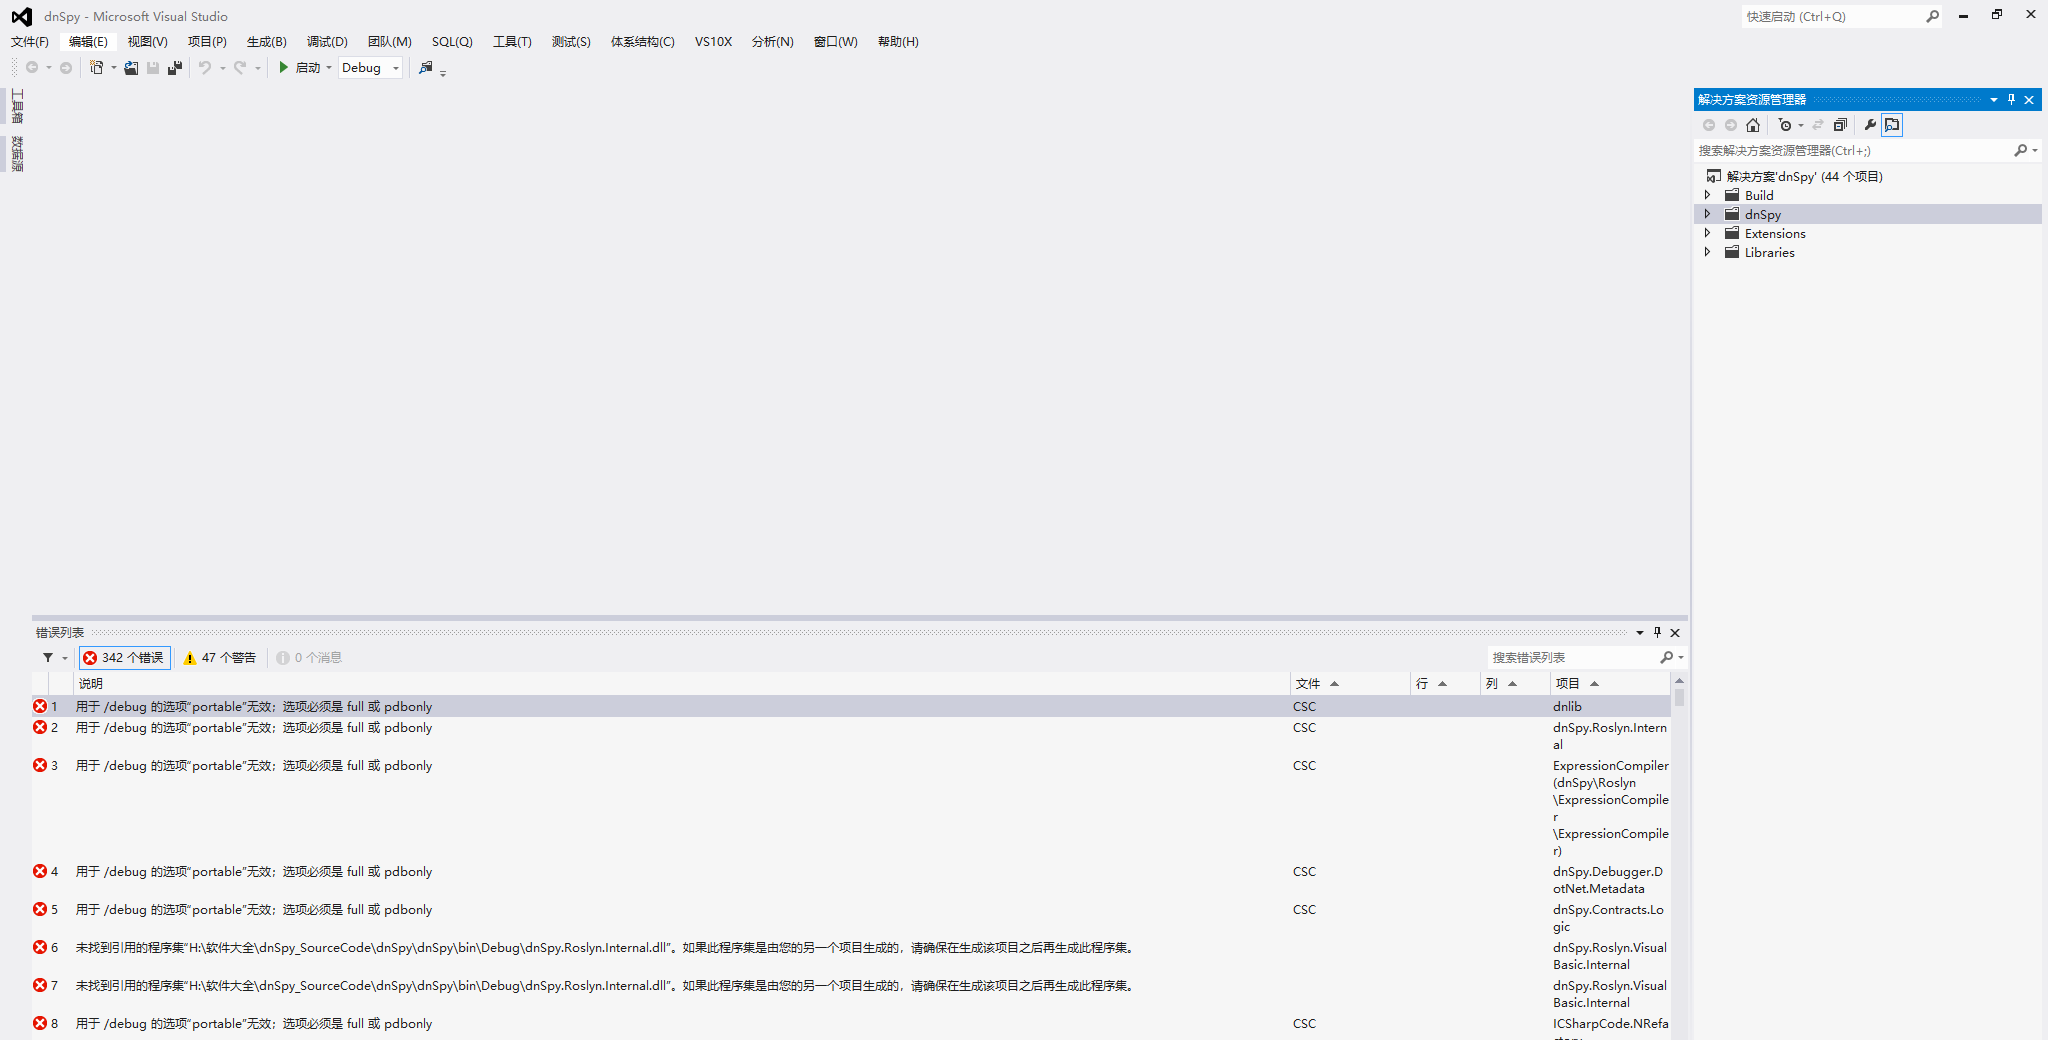
Task: Open the 工具(T) menu
Action: pos(512,41)
